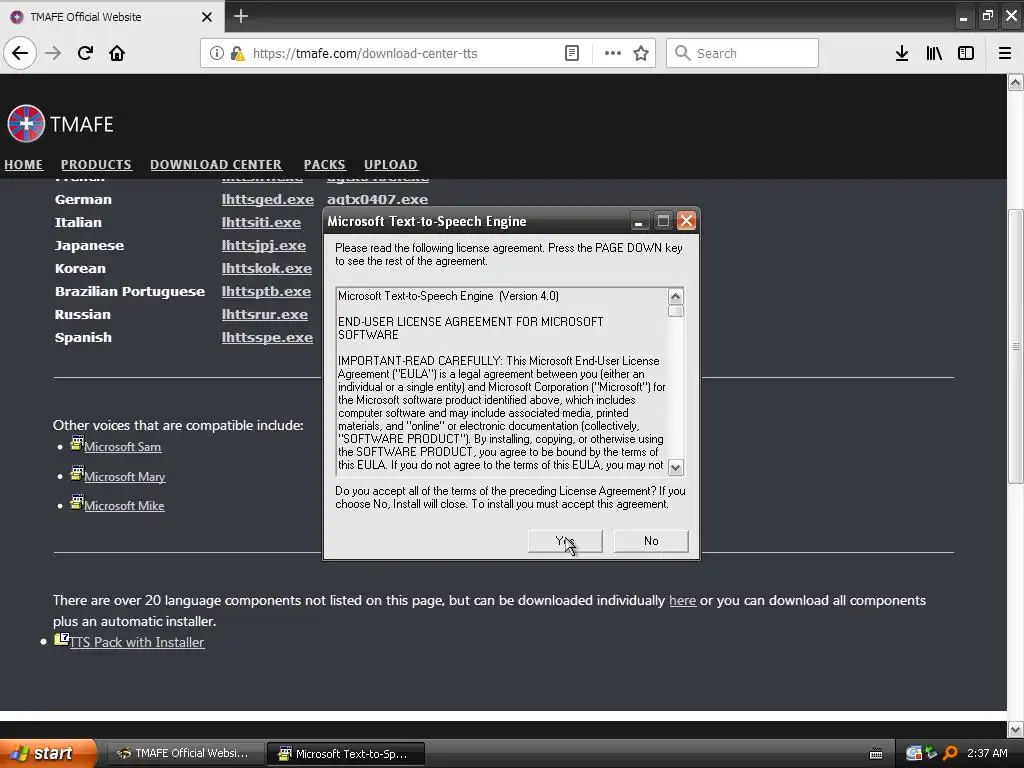Click the browser page vertical scrollbar thumb

point(1016,346)
